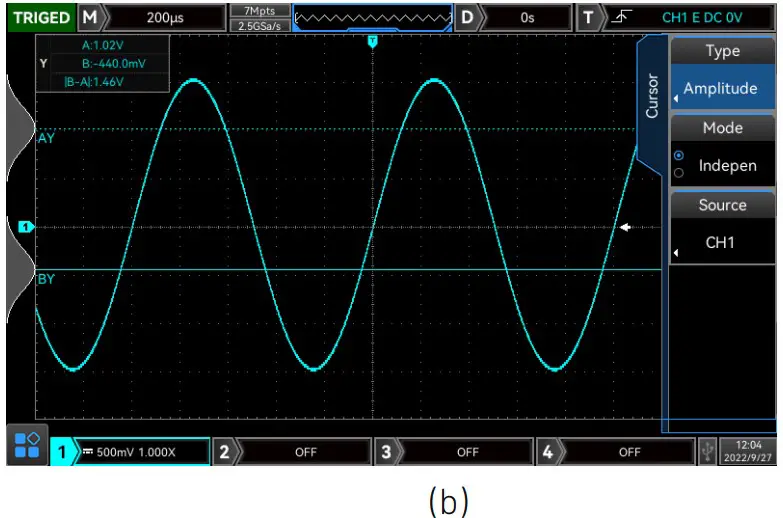Image resolution: width=783 pixels, height=518 pixels.
Task: Click the A:1.02V cursor readout
Action: (103, 45)
